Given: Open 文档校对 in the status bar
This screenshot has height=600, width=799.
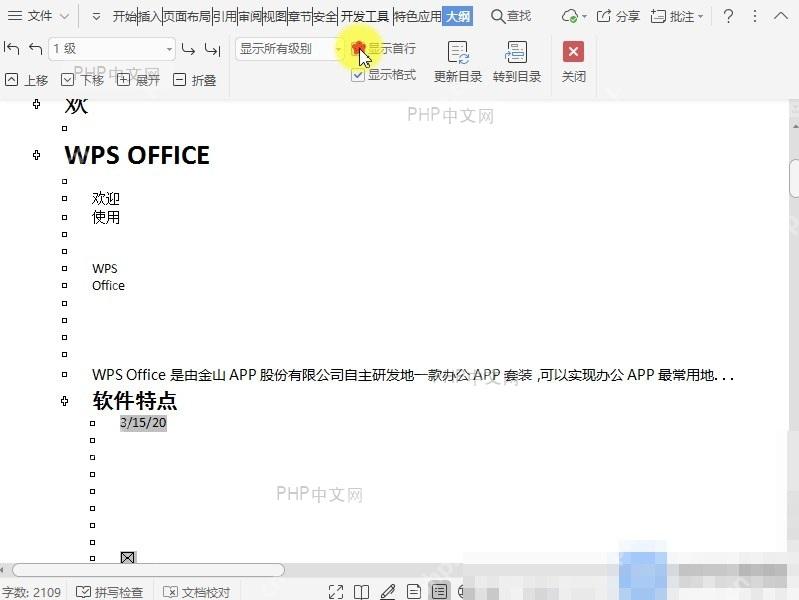Looking at the screenshot, I should [x=196, y=592].
